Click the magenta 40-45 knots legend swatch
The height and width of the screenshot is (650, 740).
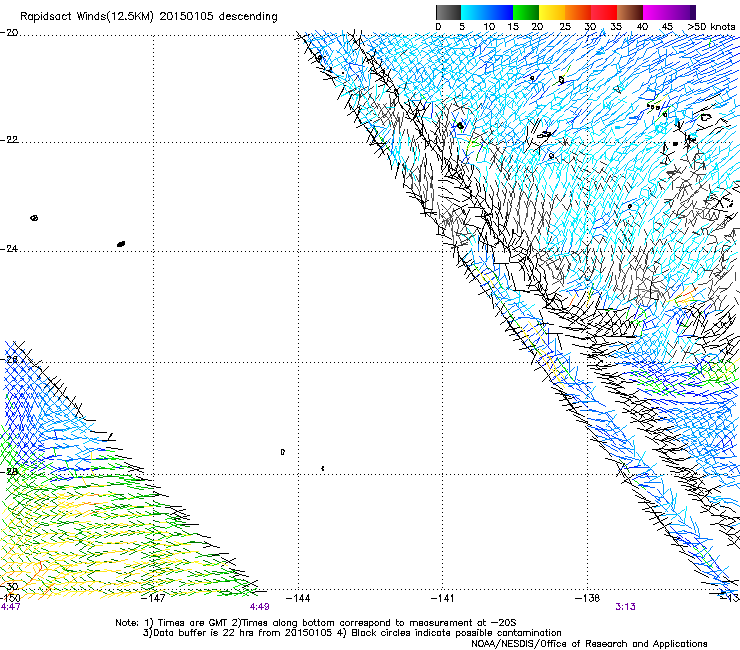pyautogui.click(x=656, y=12)
